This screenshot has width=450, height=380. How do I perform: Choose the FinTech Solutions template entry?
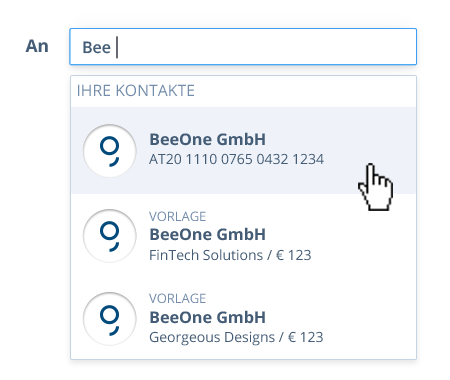click(x=243, y=236)
